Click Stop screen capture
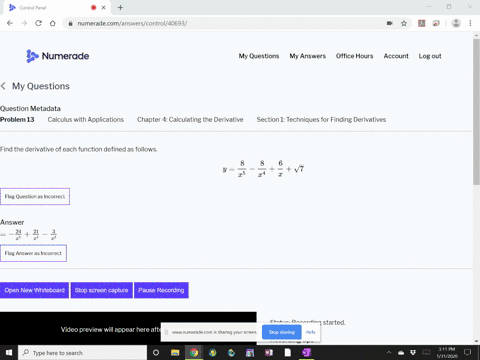 pyautogui.click(x=101, y=290)
